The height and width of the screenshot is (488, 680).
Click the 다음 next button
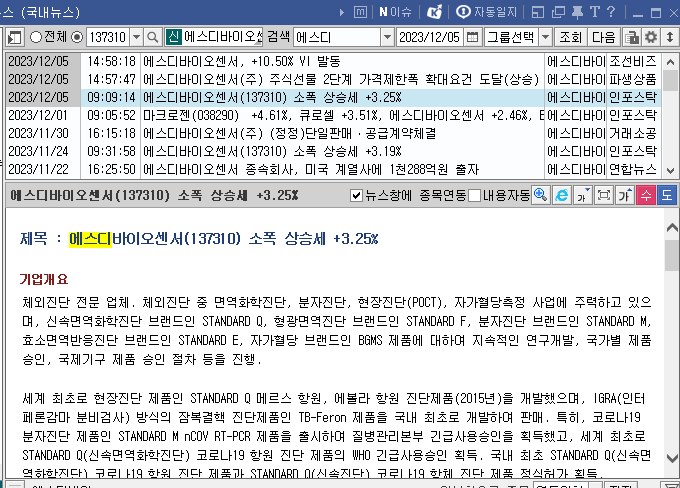(604, 37)
